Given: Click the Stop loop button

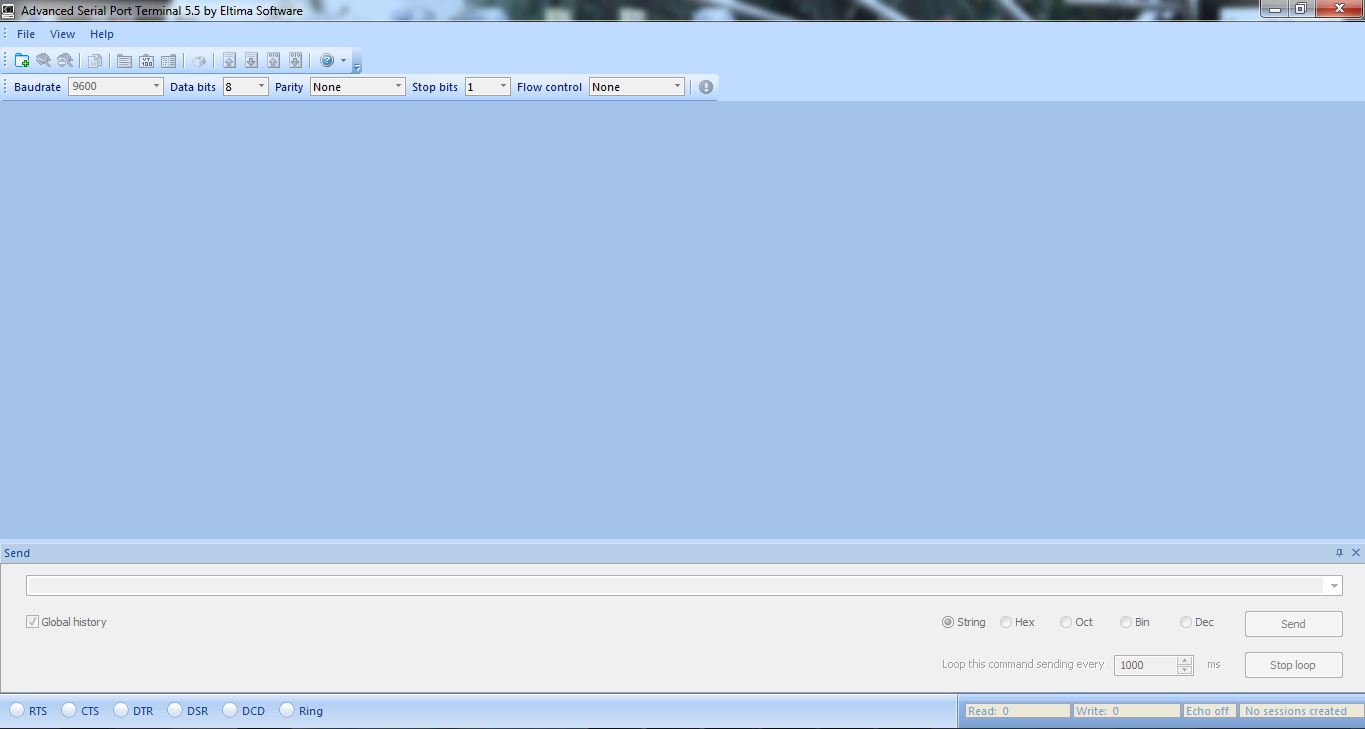Looking at the screenshot, I should pos(1293,665).
